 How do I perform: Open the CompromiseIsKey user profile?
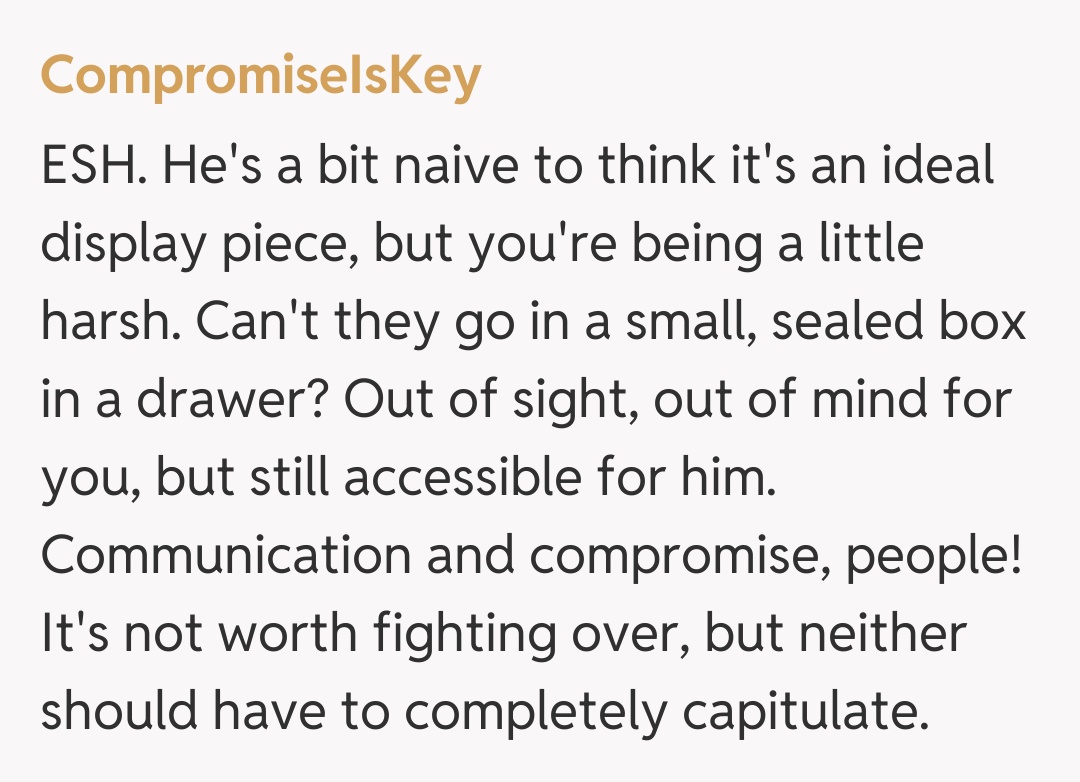(x=260, y=77)
